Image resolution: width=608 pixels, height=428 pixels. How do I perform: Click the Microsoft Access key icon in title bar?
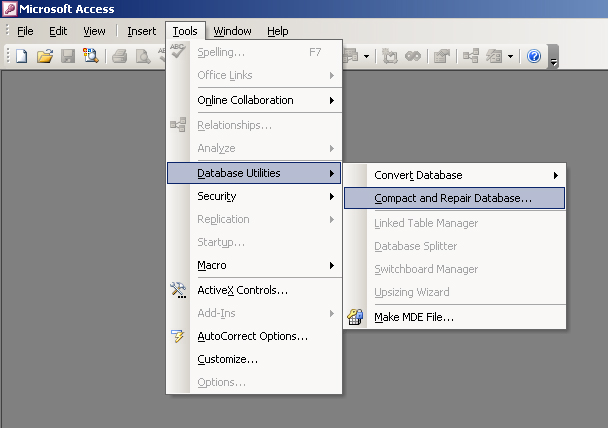[x=10, y=10]
